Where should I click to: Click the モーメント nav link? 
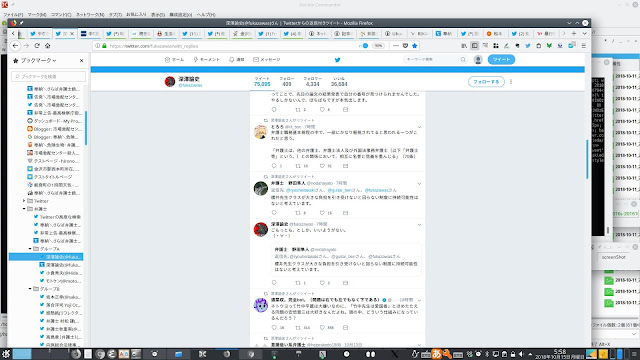coord(207,60)
